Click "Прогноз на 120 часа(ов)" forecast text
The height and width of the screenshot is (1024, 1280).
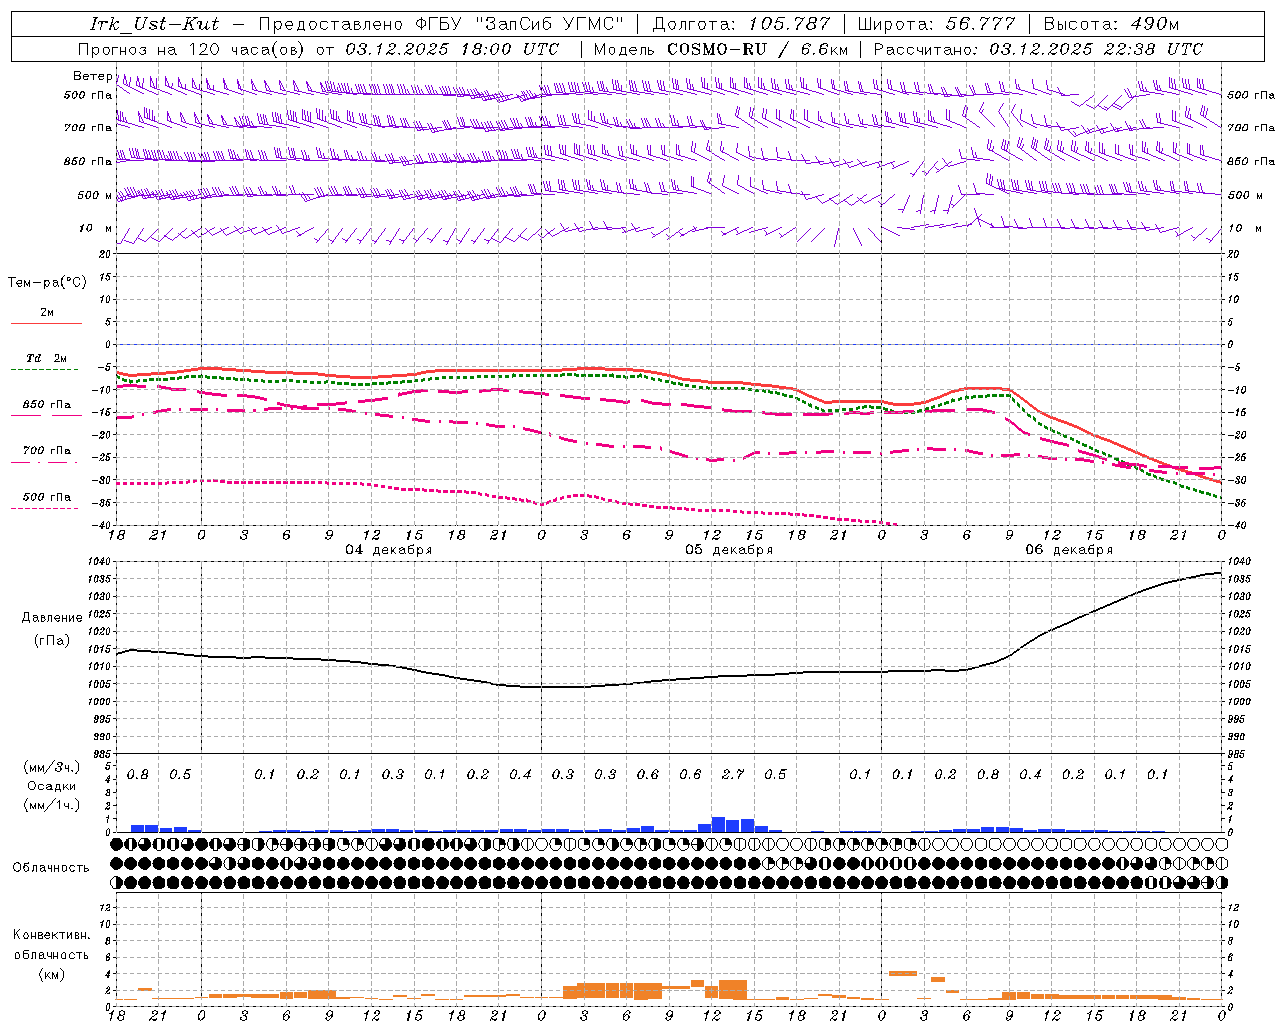click(192, 49)
